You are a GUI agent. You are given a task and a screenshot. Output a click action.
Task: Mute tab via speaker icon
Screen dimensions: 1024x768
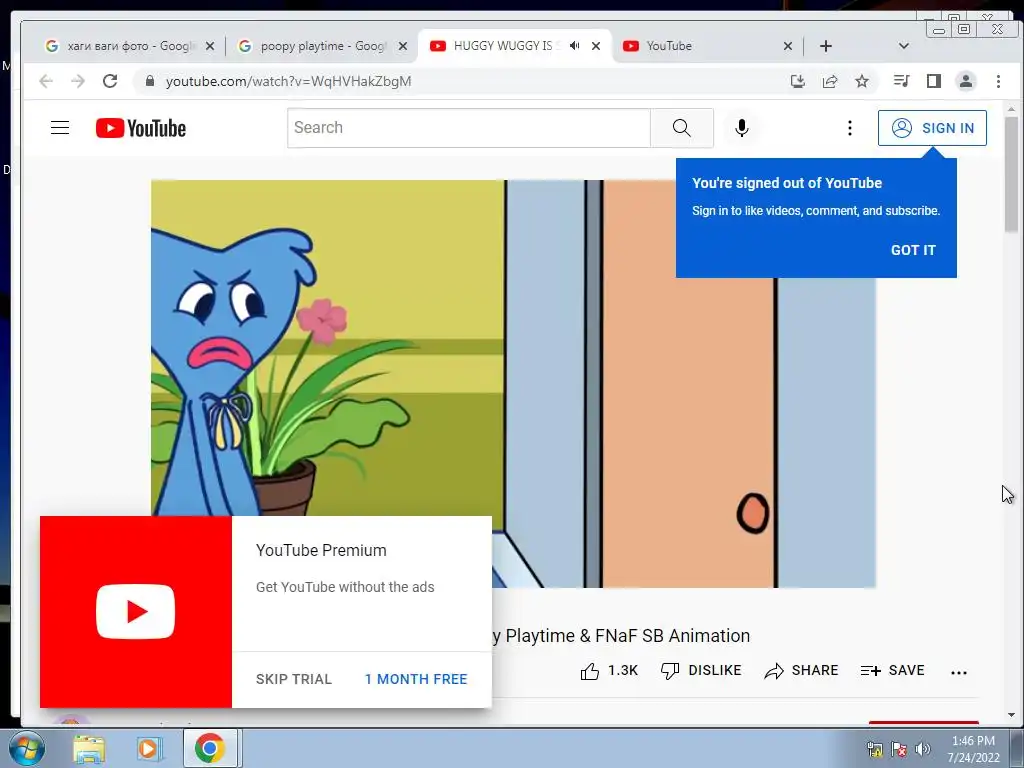574,46
